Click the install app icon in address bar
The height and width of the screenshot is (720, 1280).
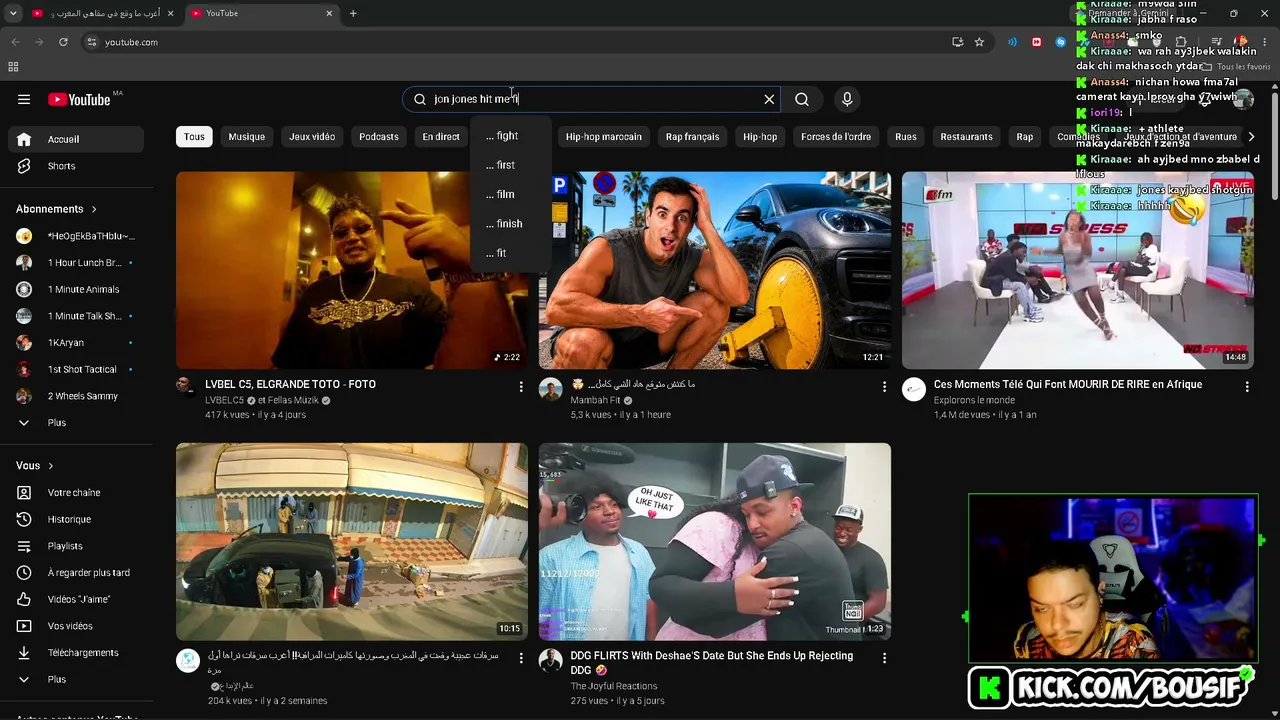(x=957, y=42)
